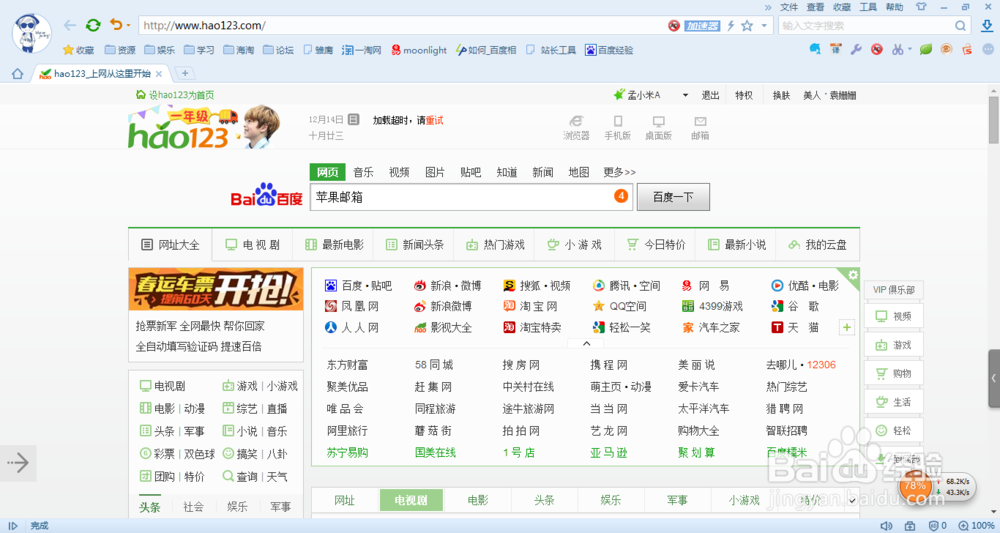Click the gear settings icon on site panel corner
Screen dimensions: 1000x533
(853, 275)
